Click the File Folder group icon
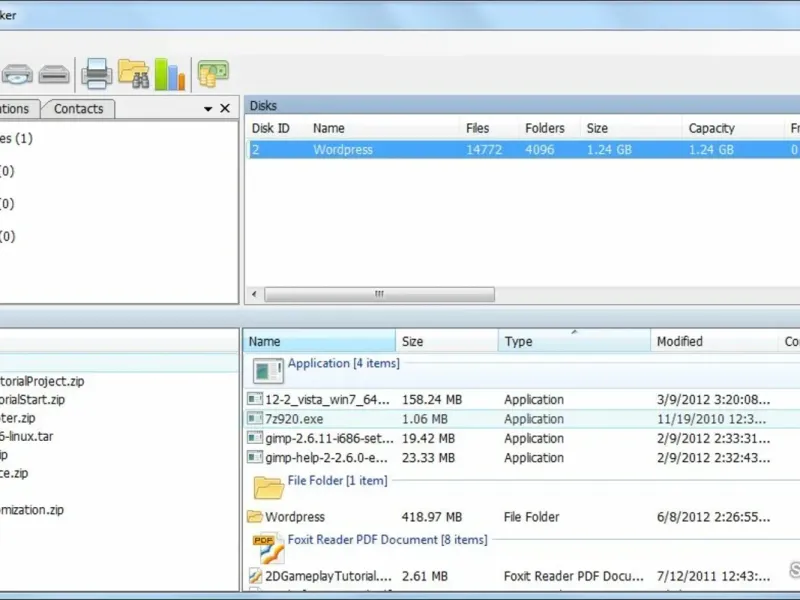The width and height of the screenshot is (800, 600). click(268, 487)
